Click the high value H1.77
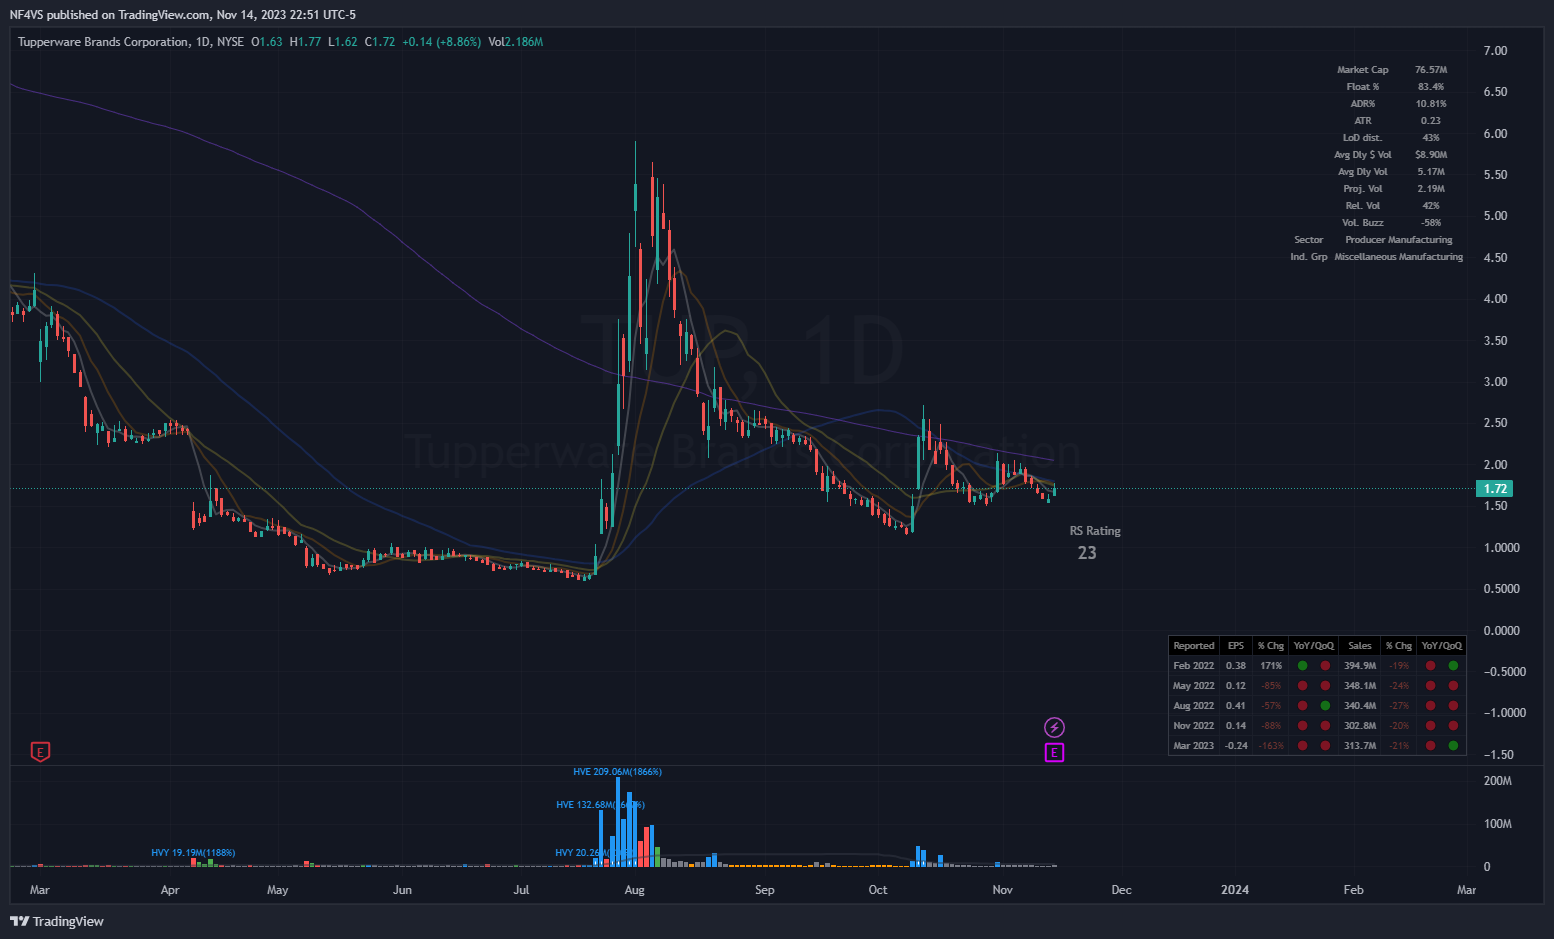The image size is (1554, 939). 305,42
